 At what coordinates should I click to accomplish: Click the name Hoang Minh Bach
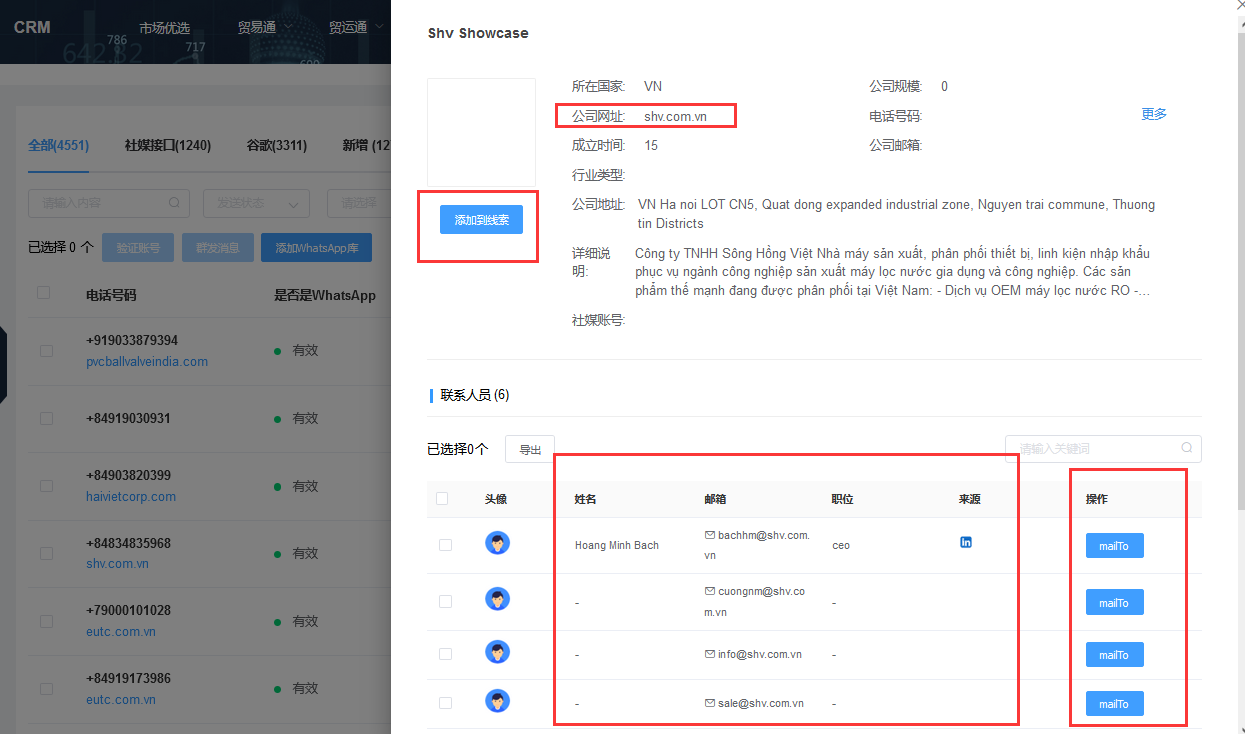[617, 545]
